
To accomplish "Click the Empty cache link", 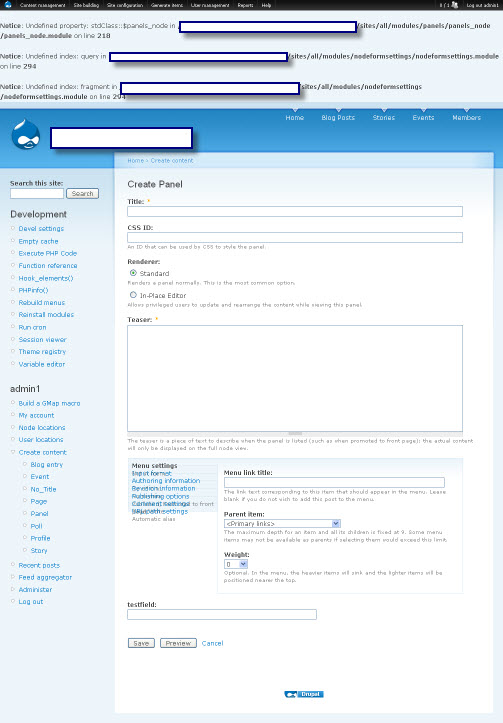I will (x=38, y=241).
